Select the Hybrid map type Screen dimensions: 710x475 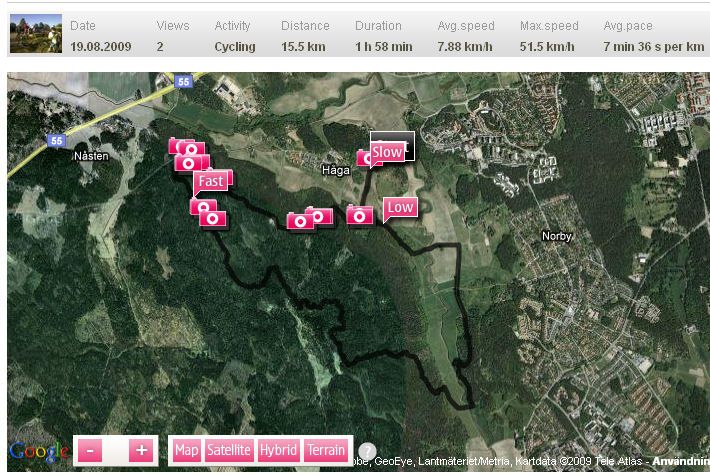pyautogui.click(x=278, y=450)
